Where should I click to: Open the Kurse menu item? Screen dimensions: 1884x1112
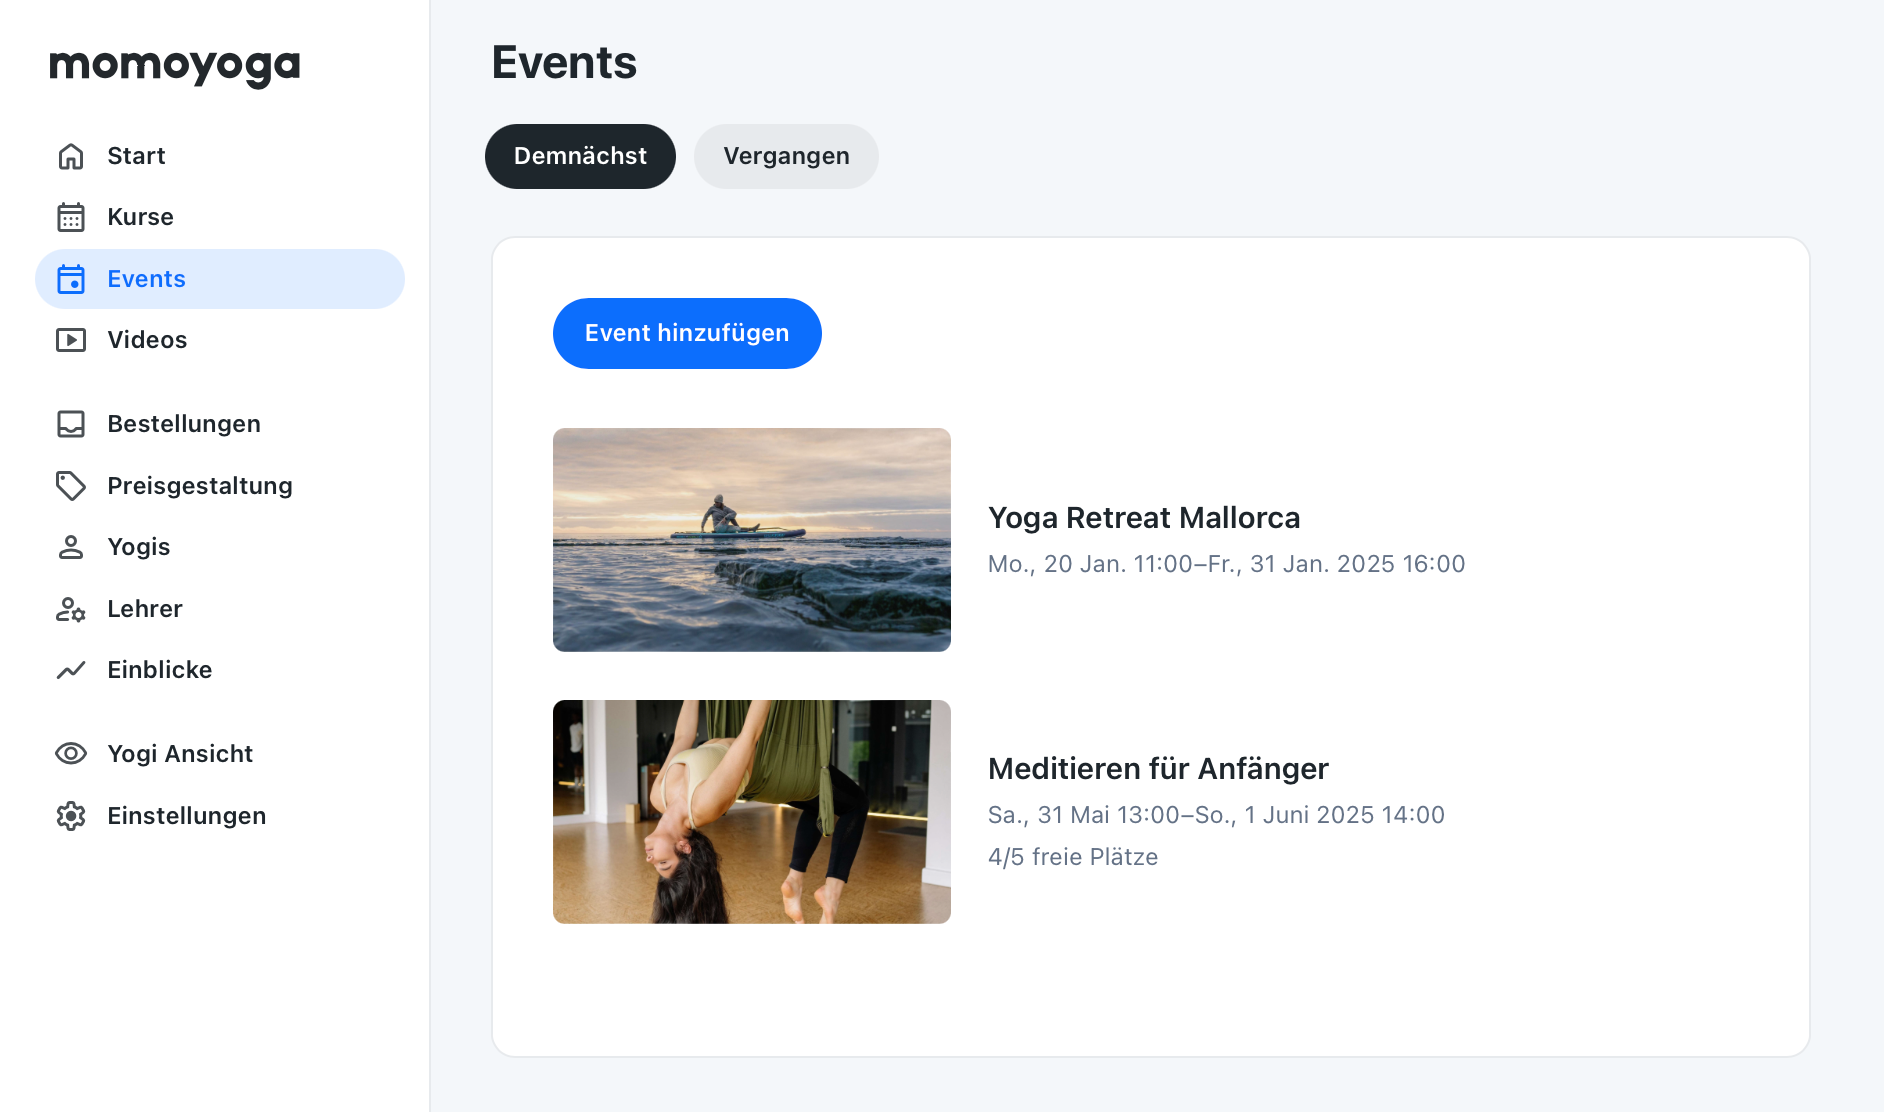point(140,217)
